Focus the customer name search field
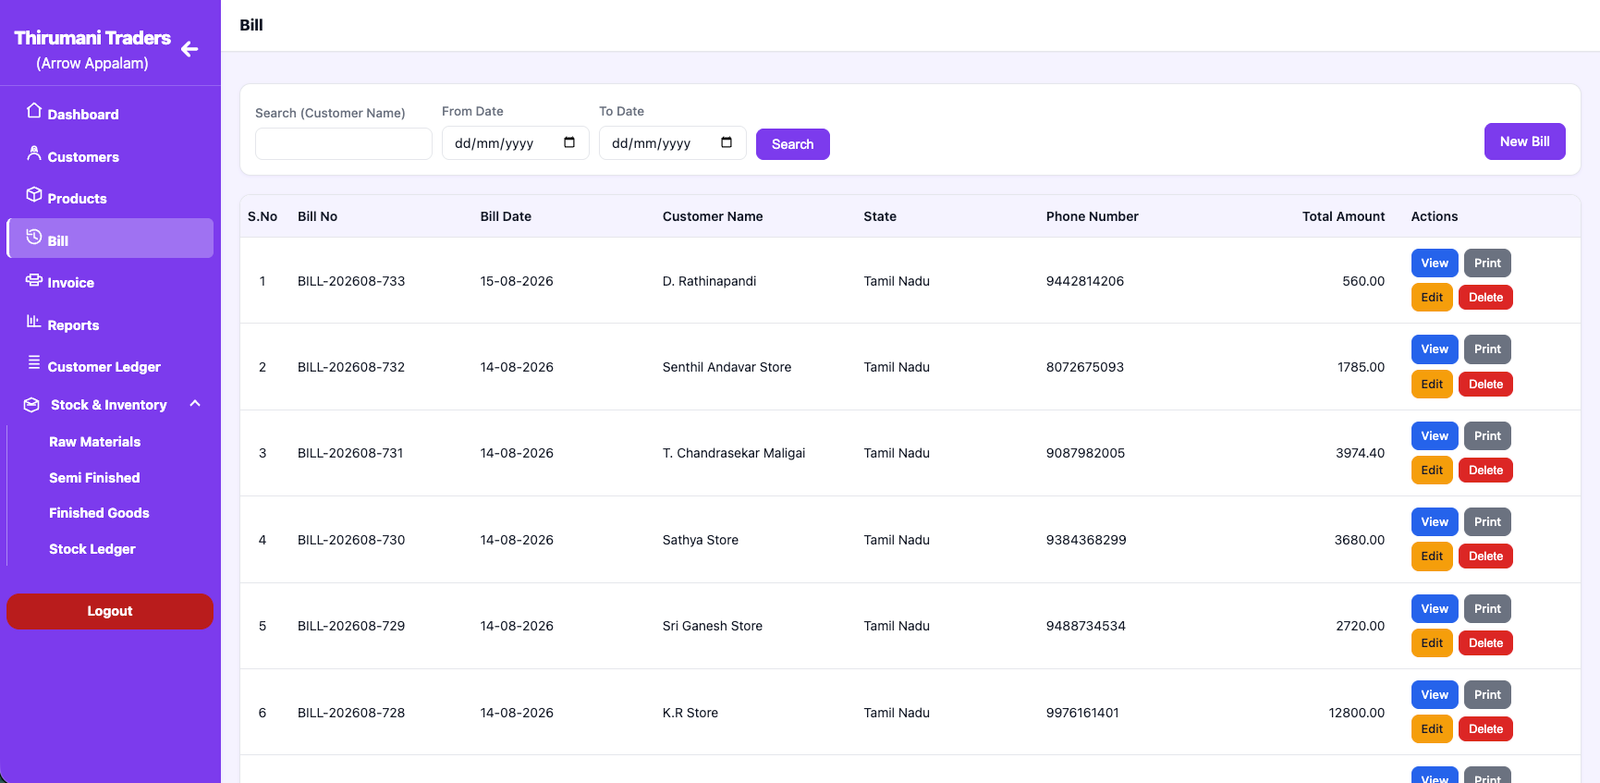Image resolution: width=1600 pixels, height=783 pixels. (x=343, y=144)
